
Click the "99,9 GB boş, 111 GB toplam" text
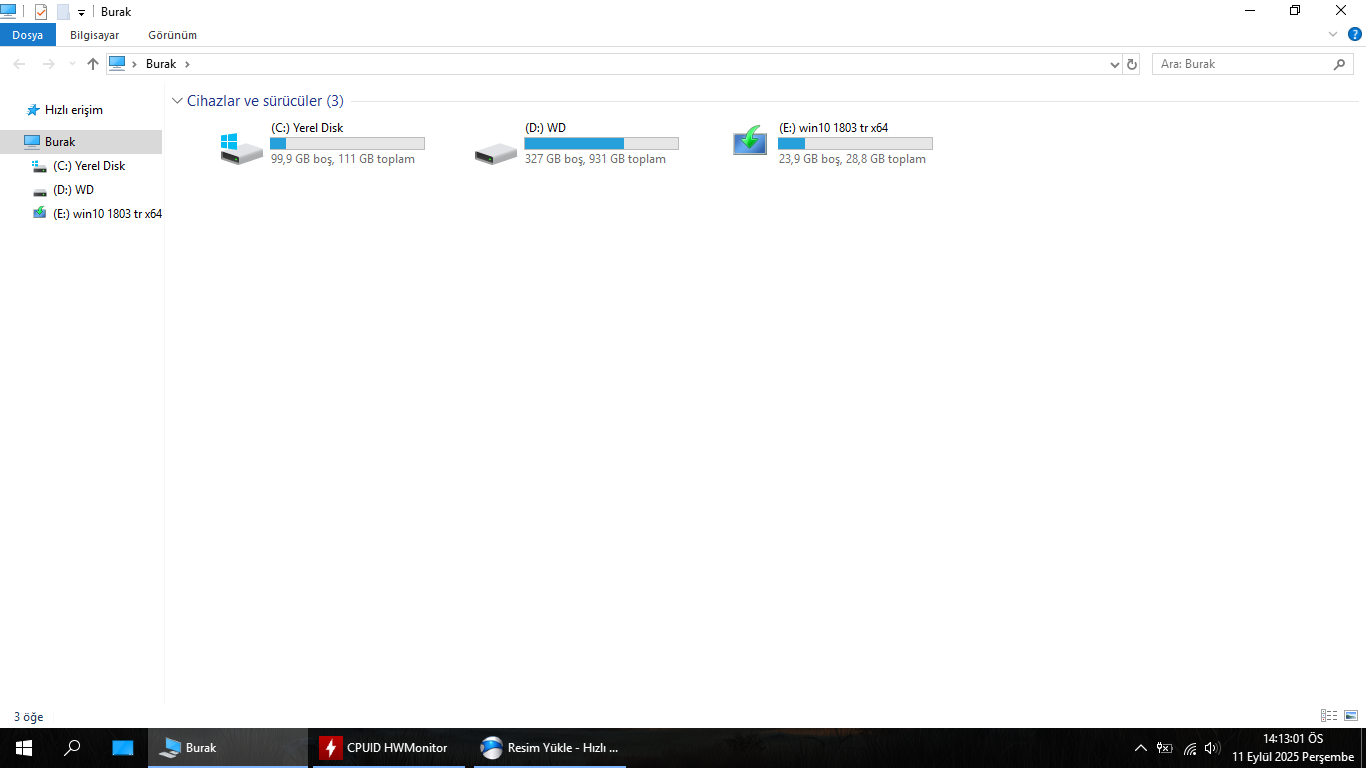point(343,159)
